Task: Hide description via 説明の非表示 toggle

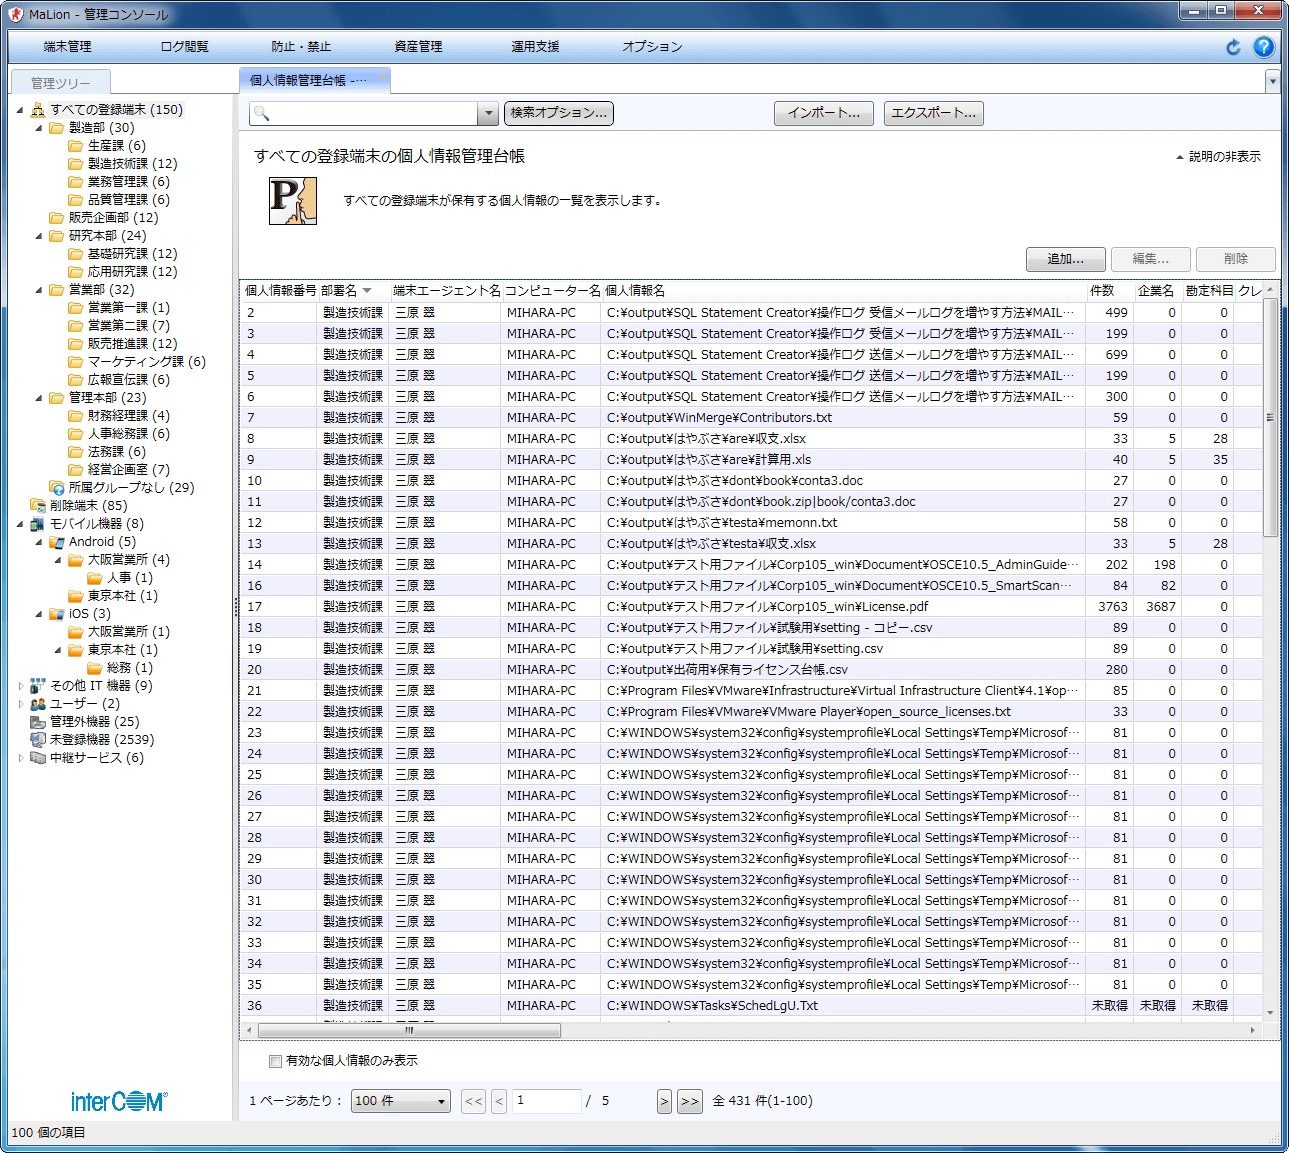Action: [x=1218, y=157]
